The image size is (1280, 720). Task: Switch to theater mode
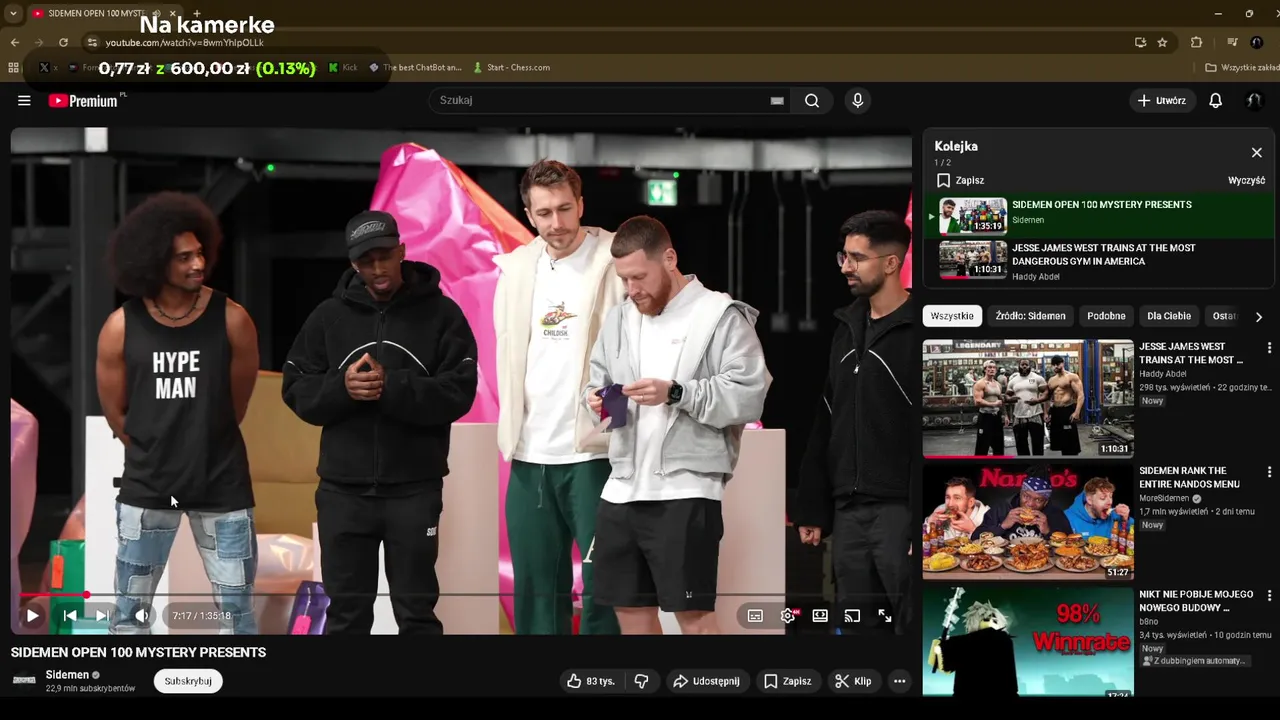(x=820, y=616)
